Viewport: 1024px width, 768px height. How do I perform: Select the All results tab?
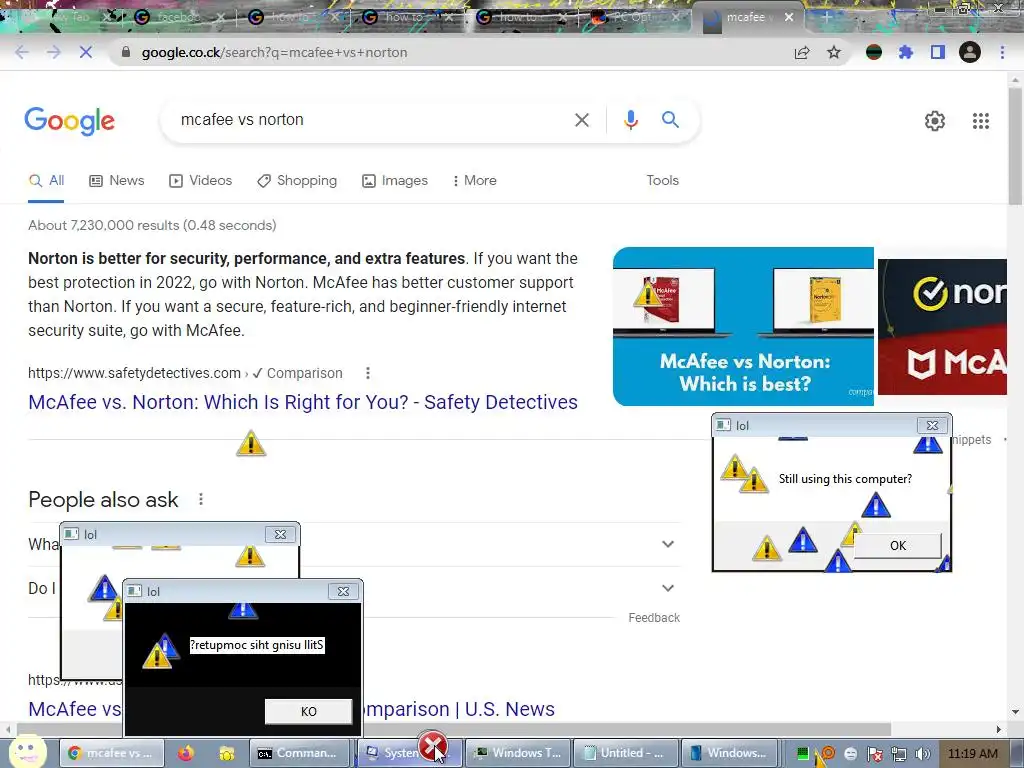click(46, 180)
